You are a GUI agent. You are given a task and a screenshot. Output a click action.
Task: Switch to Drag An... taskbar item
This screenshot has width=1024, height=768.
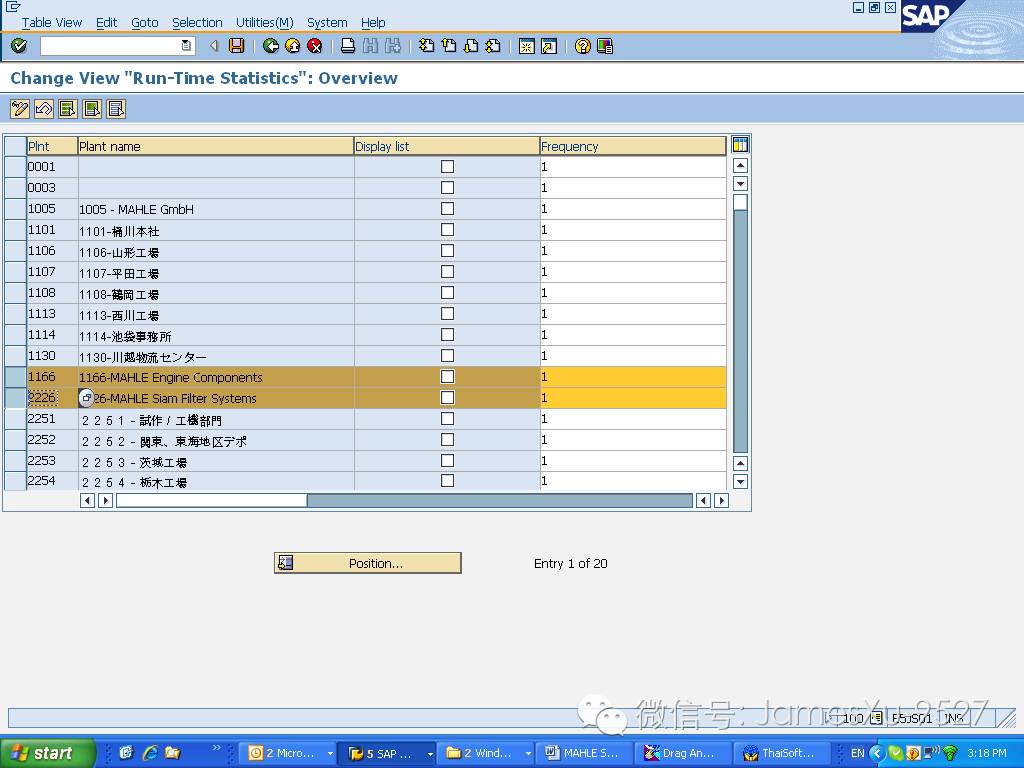682,754
